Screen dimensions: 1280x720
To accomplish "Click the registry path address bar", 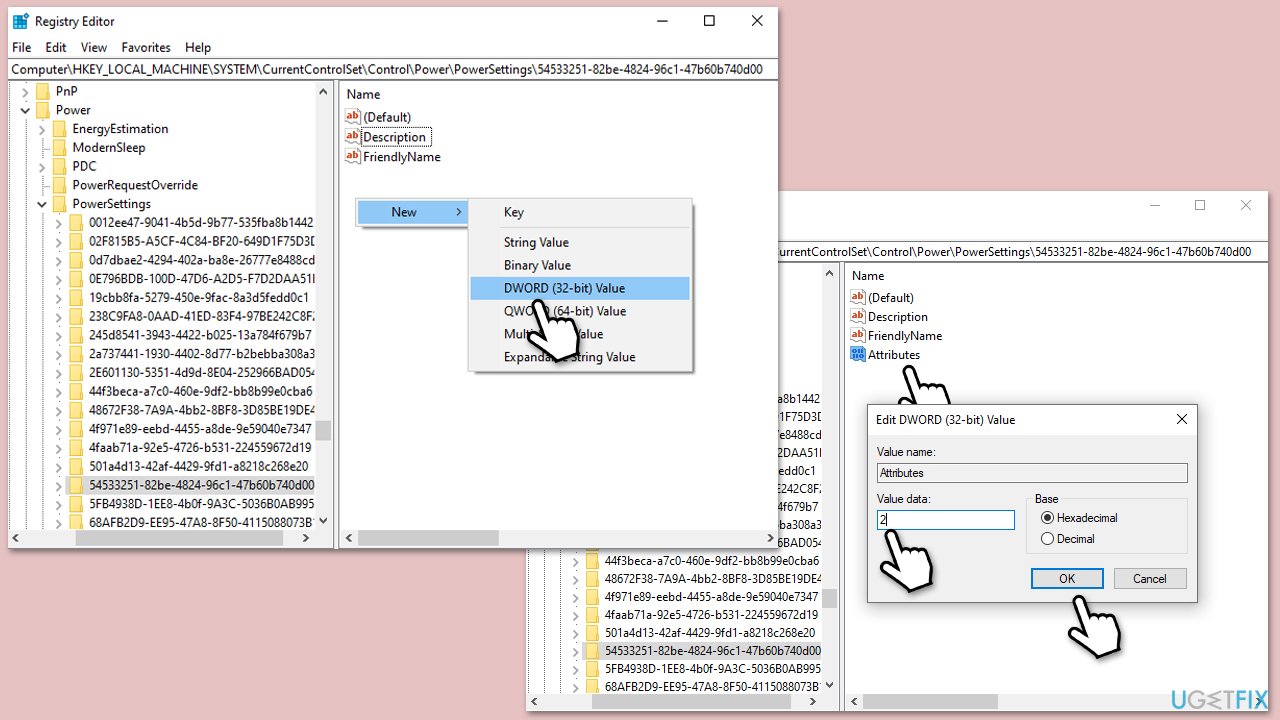I will coord(392,69).
